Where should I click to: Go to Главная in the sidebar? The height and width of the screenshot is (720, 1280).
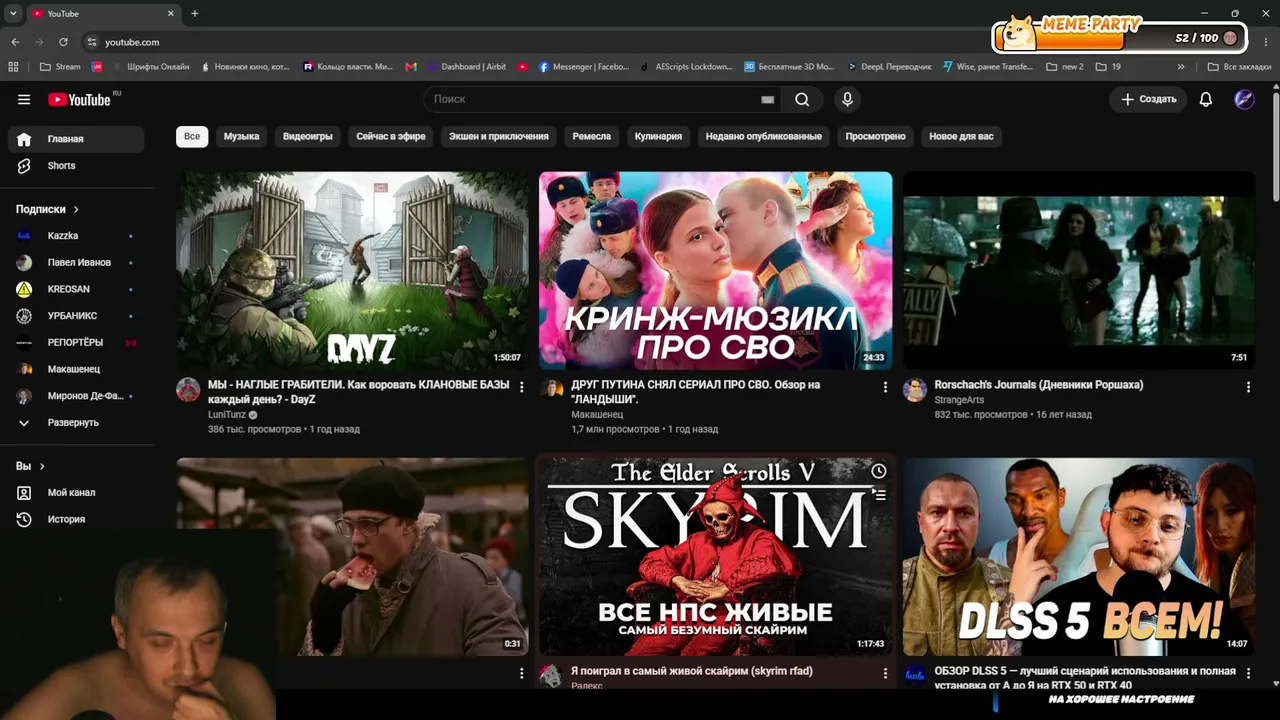(x=76, y=139)
